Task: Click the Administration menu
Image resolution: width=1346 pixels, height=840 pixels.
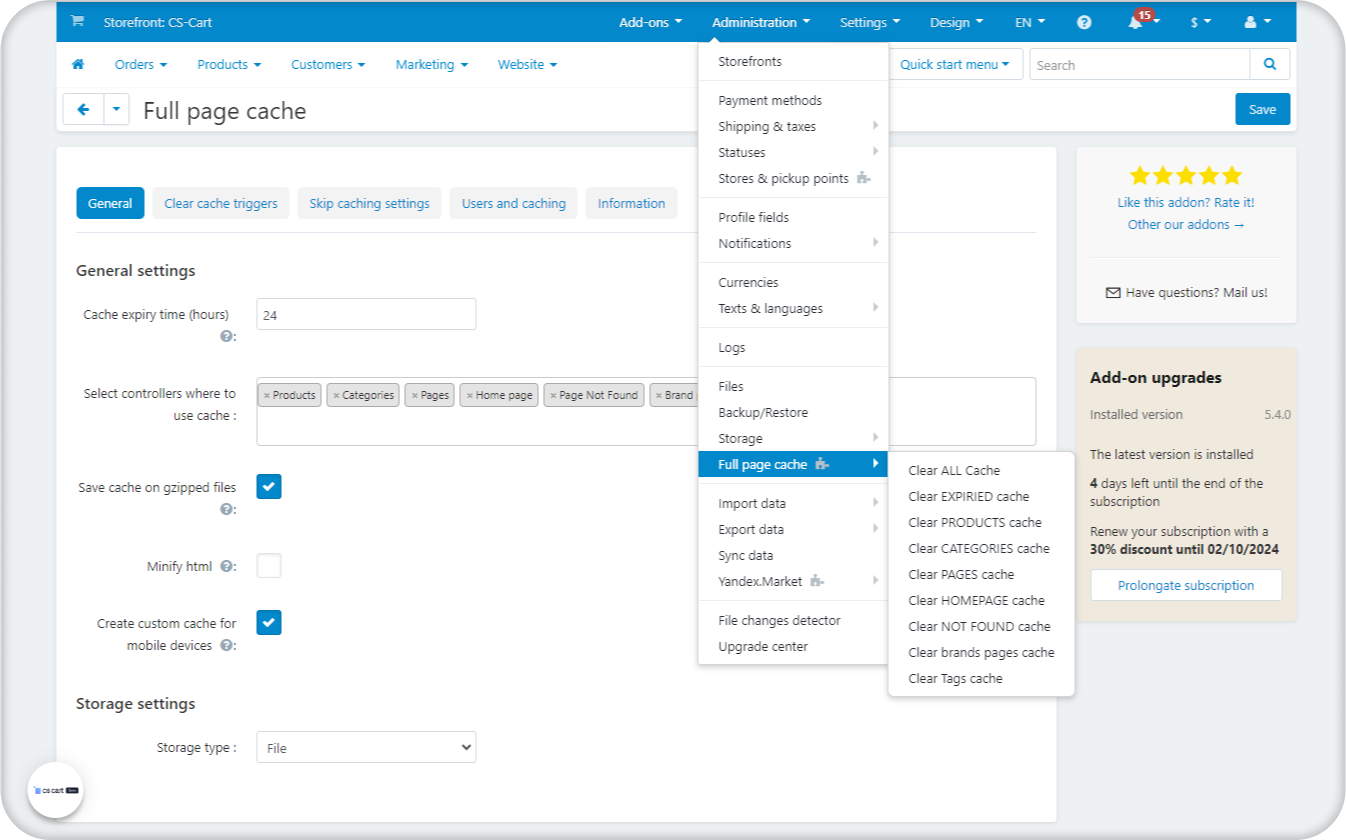Action: (x=761, y=22)
